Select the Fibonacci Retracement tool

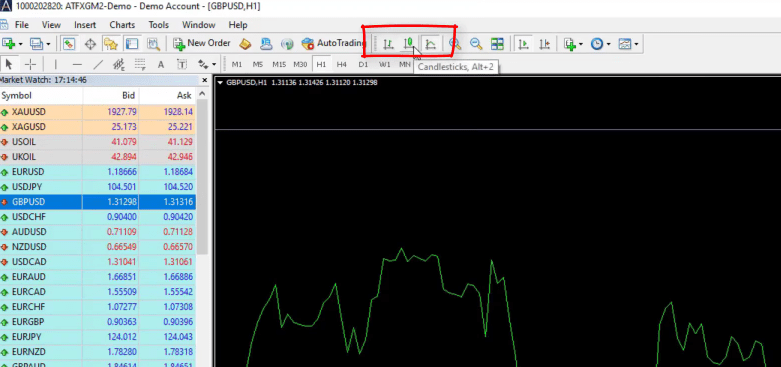pyautogui.click(x=140, y=64)
